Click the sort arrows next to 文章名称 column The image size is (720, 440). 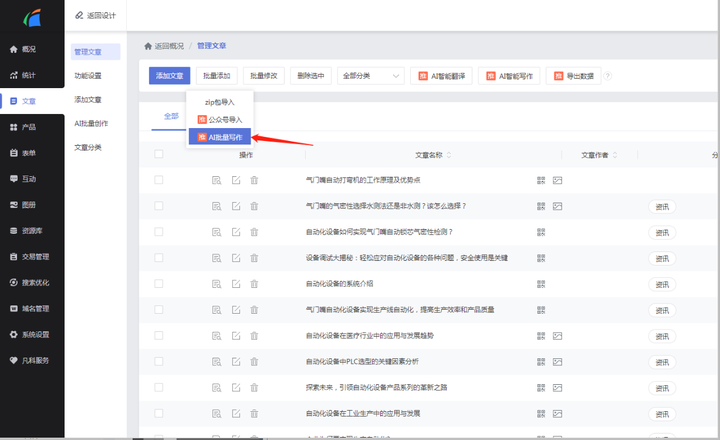[x=449, y=155]
